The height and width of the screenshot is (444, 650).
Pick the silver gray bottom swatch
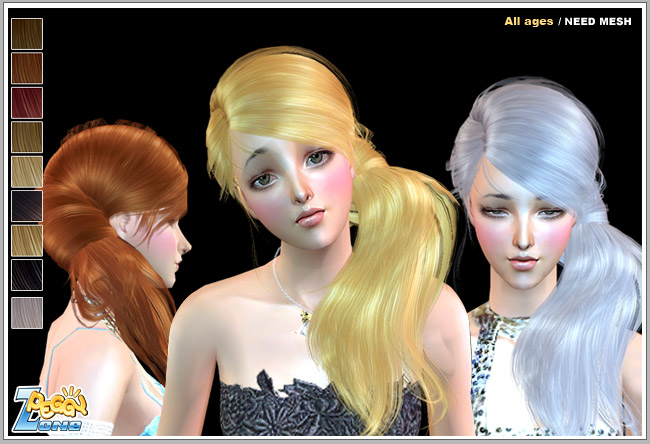pos(27,312)
